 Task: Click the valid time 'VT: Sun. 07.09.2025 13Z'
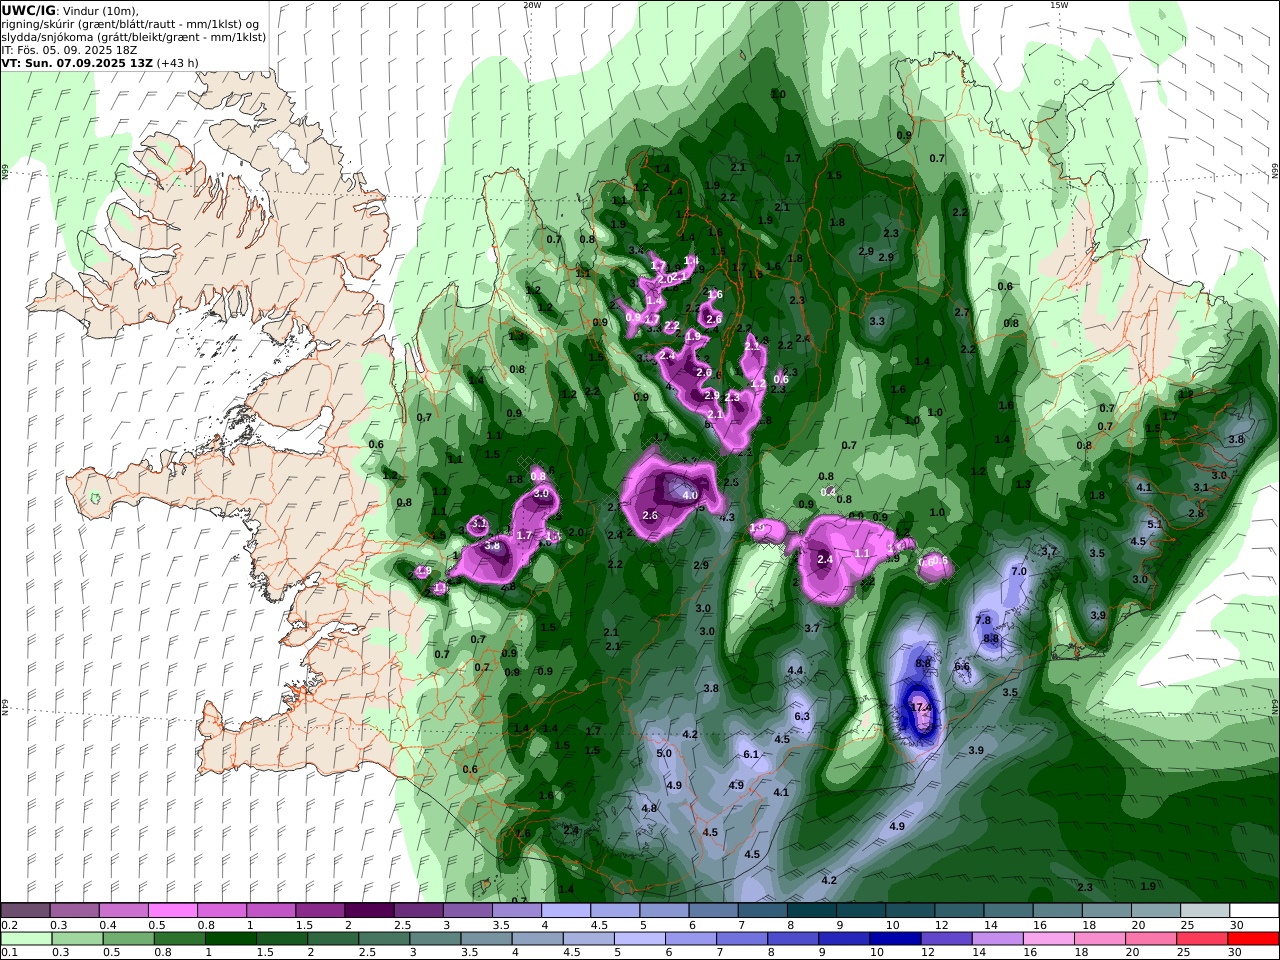click(77, 63)
